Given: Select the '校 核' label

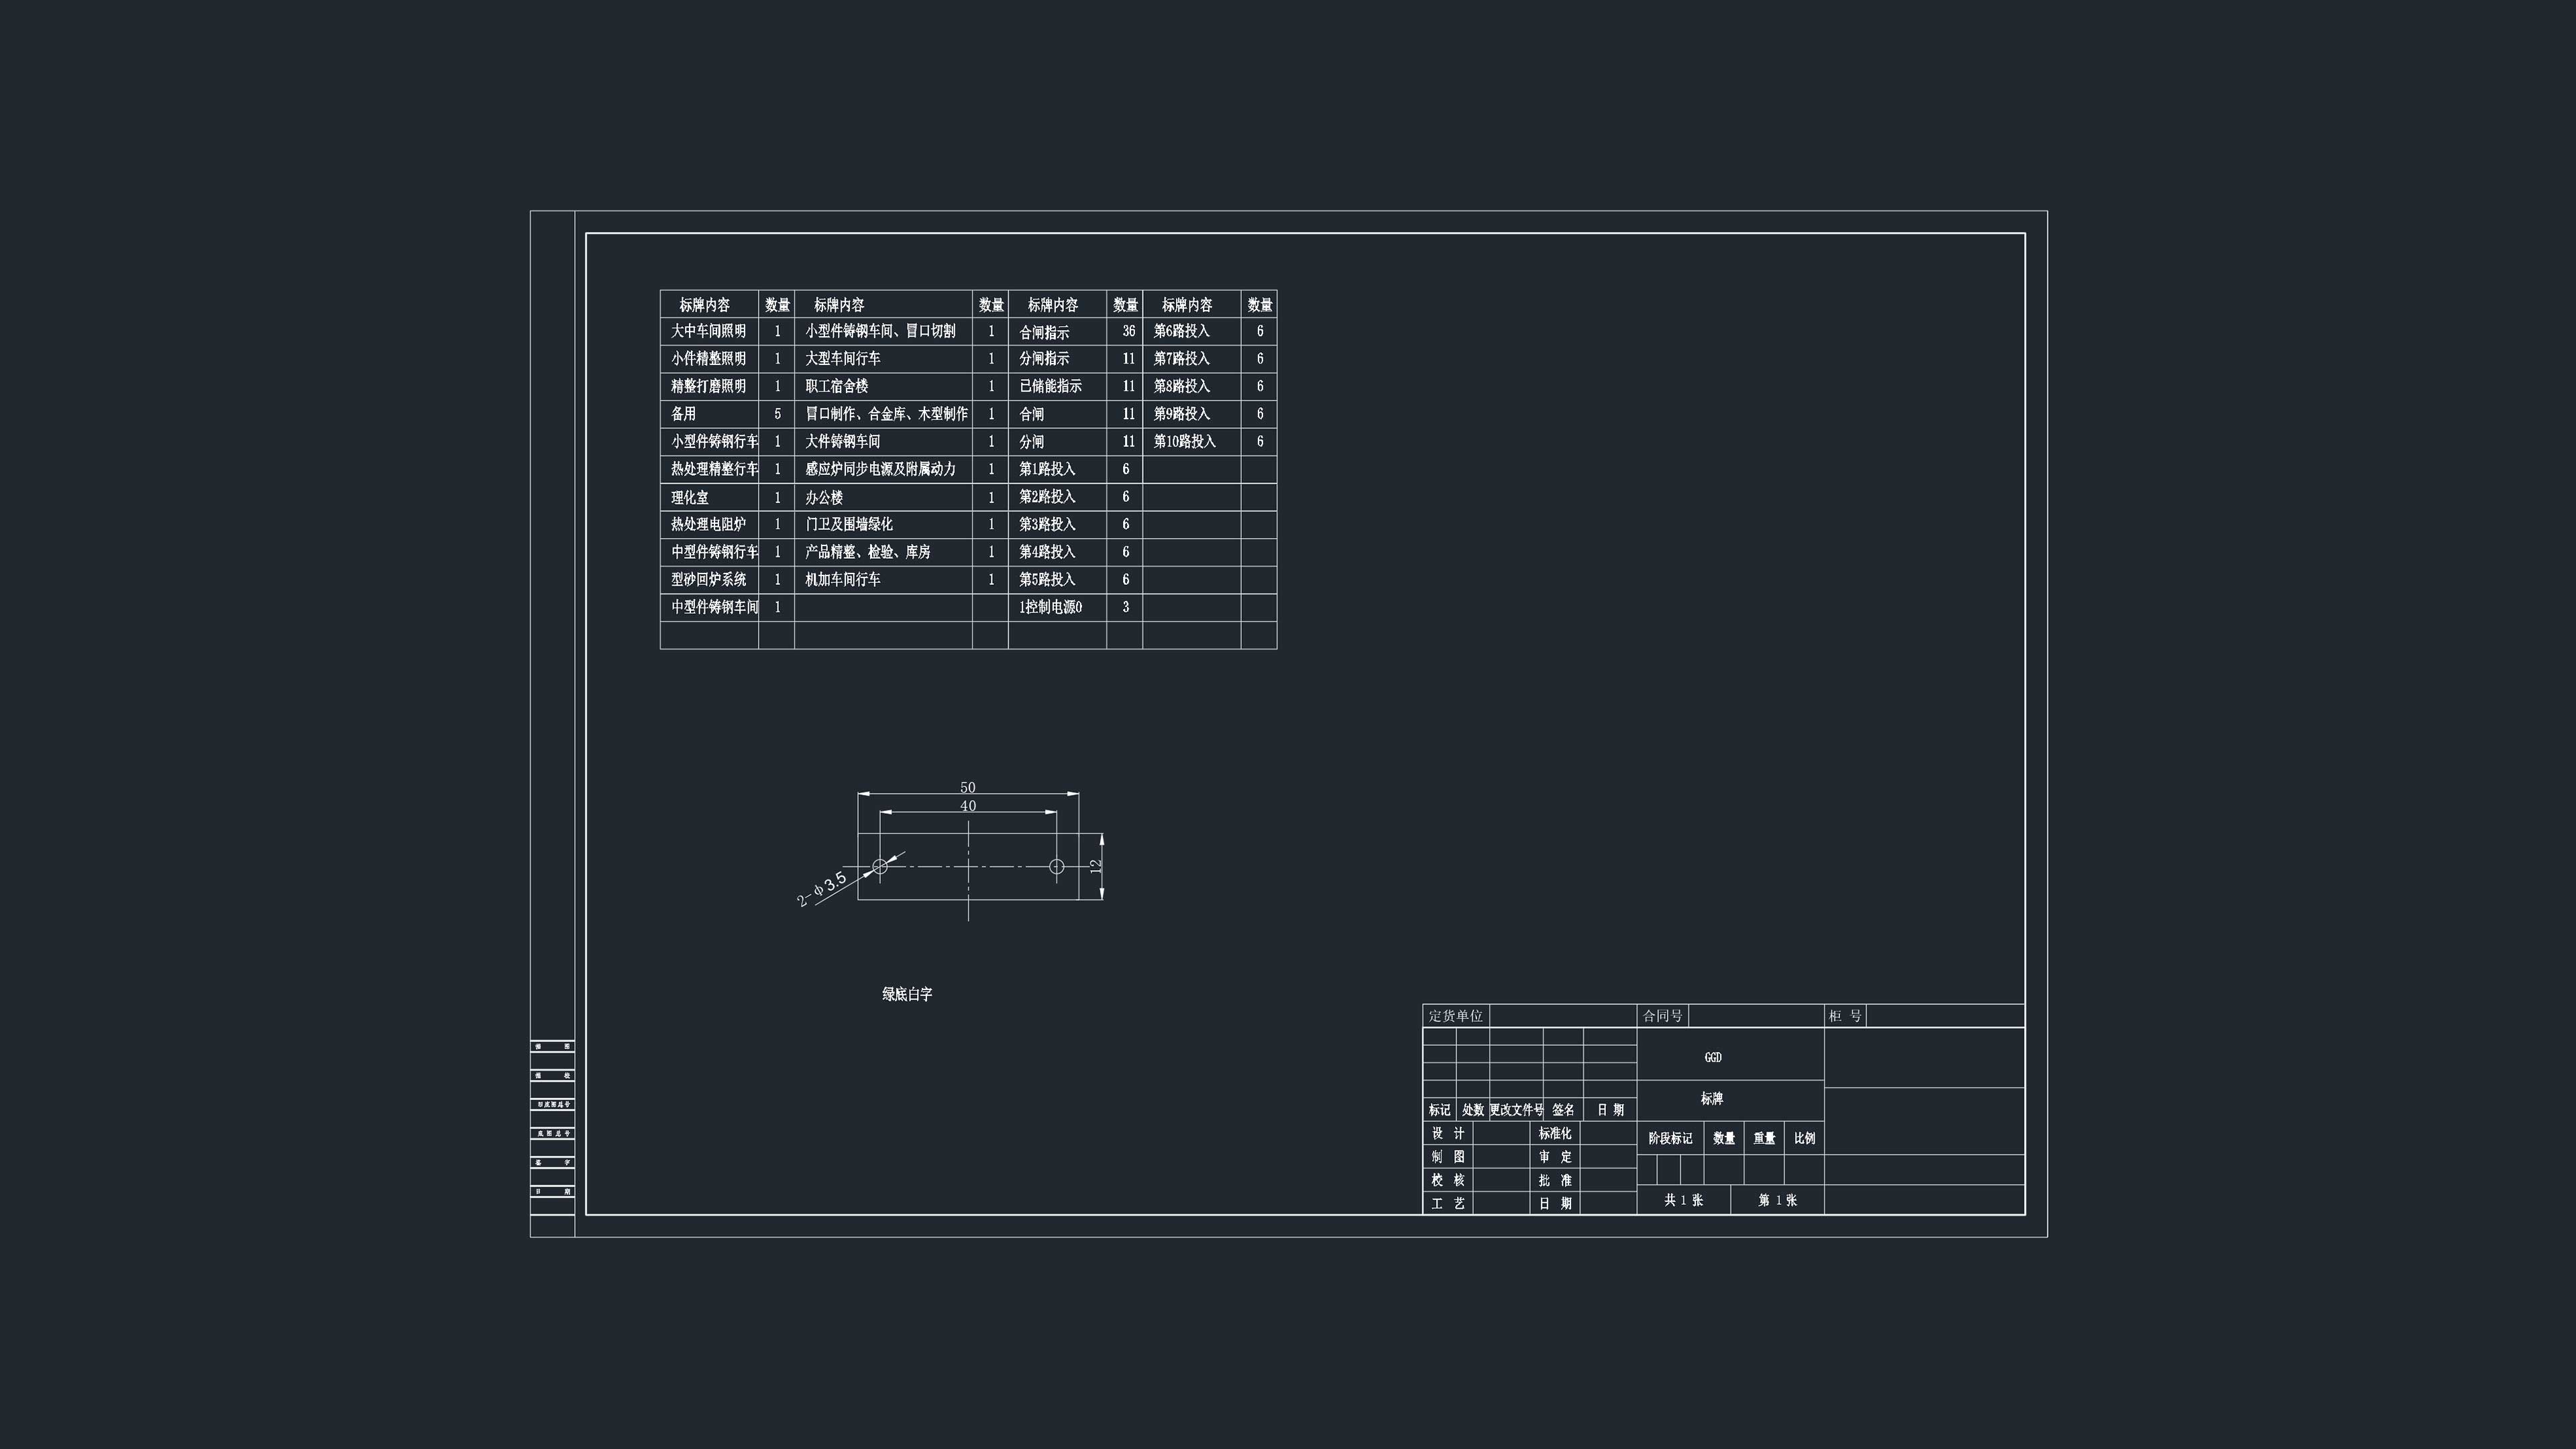Looking at the screenshot, I should click(x=1448, y=1181).
